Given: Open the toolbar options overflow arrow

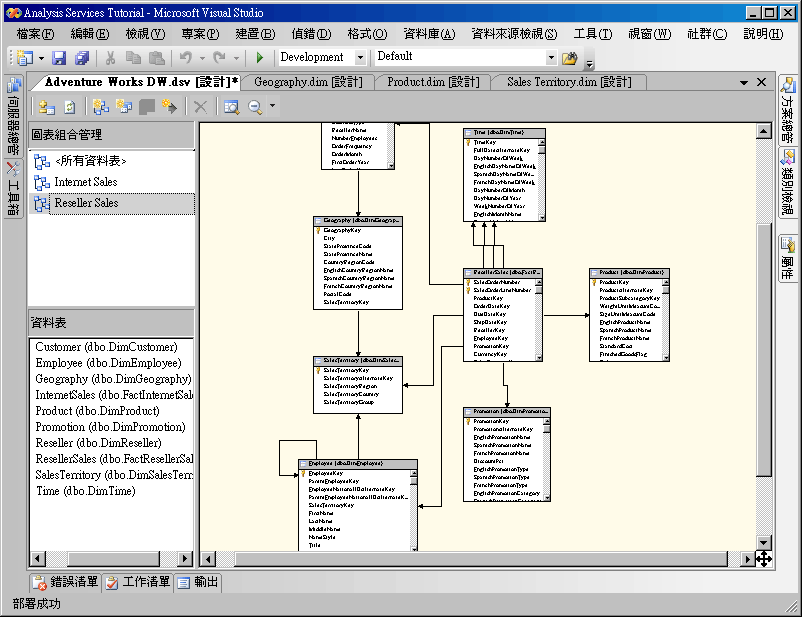Looking at the screenshot, I should pos(589,63).
